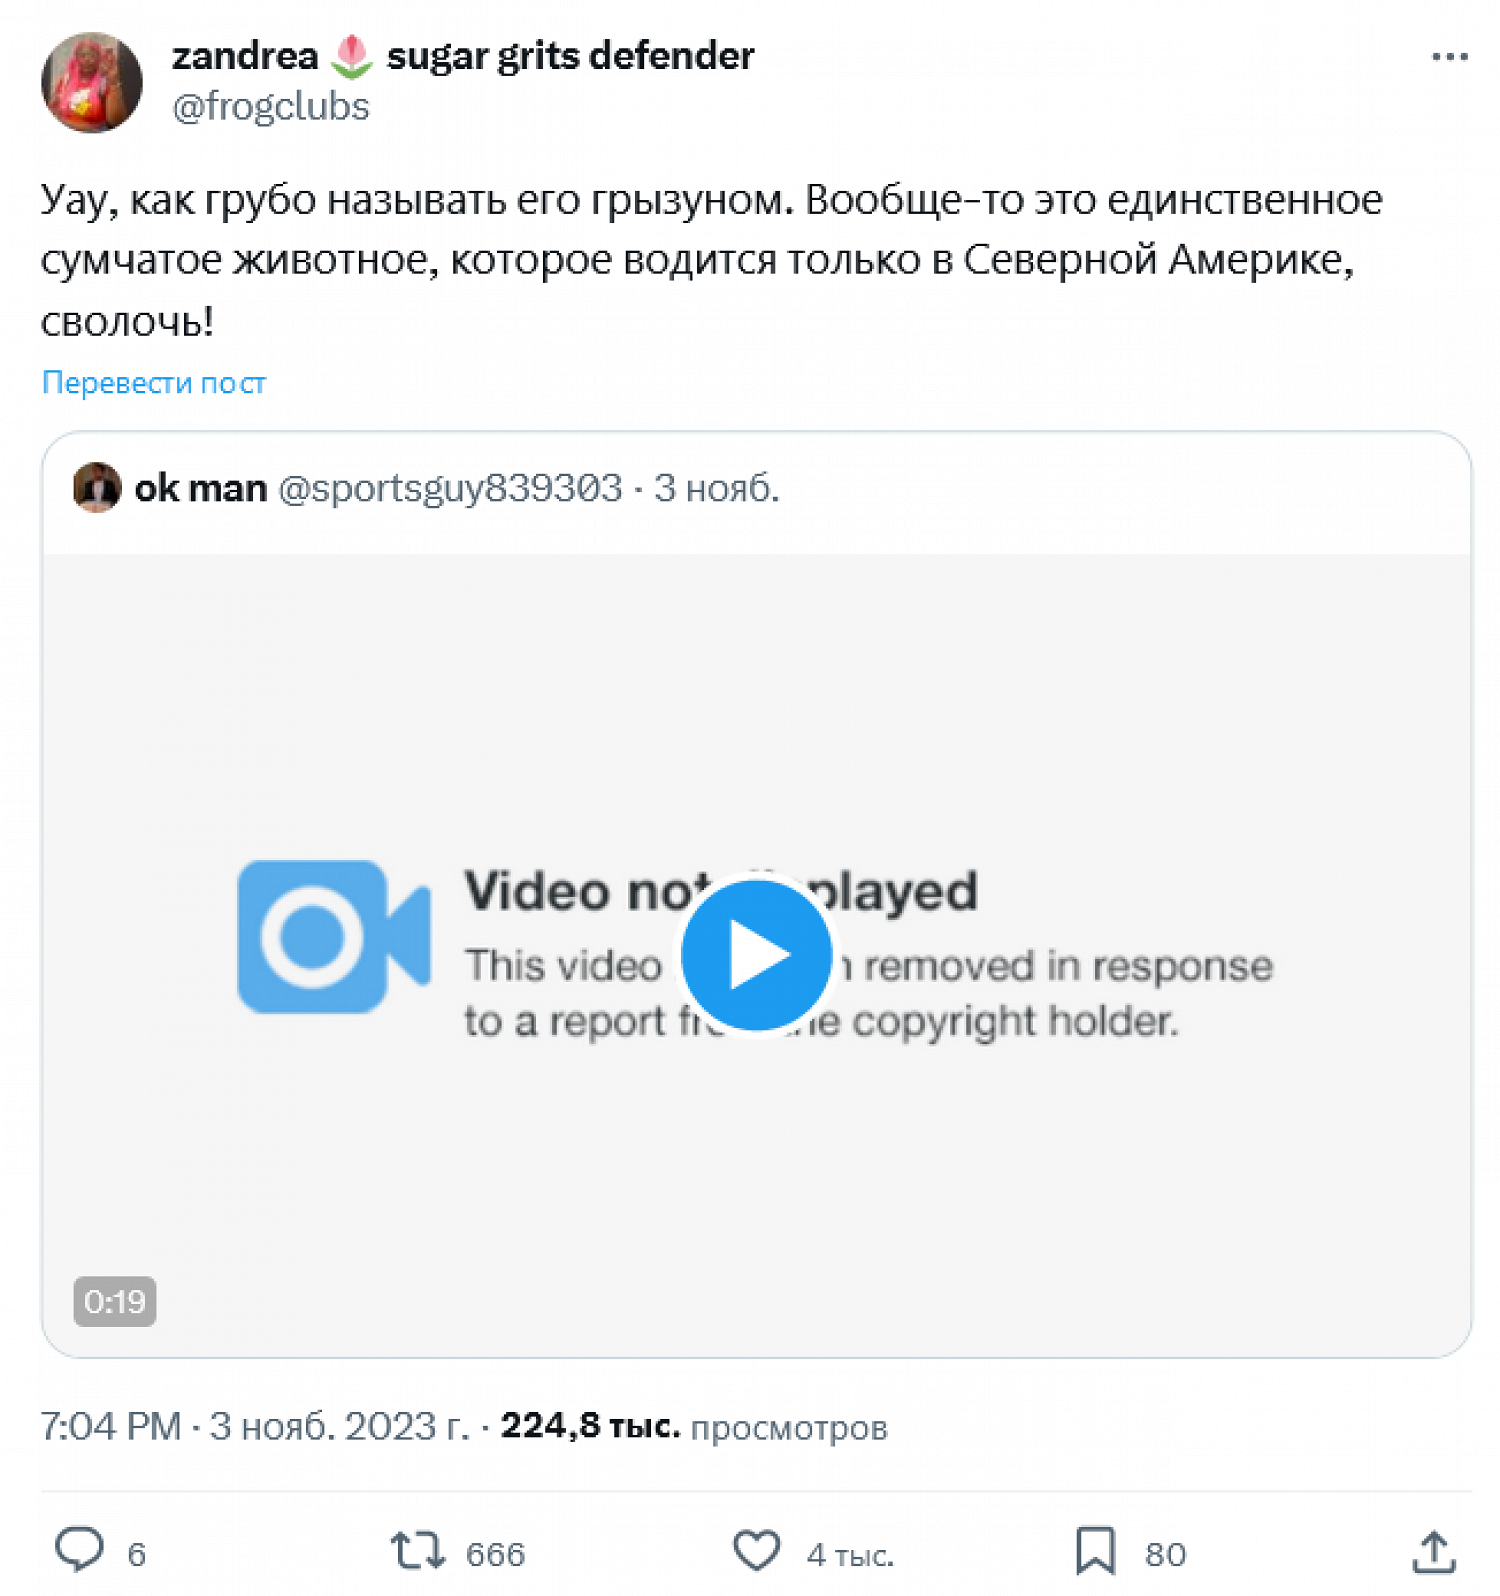Screen dimensions: 1500x1596
Task: Bookmark this post
Action: click(1095, 1551)
